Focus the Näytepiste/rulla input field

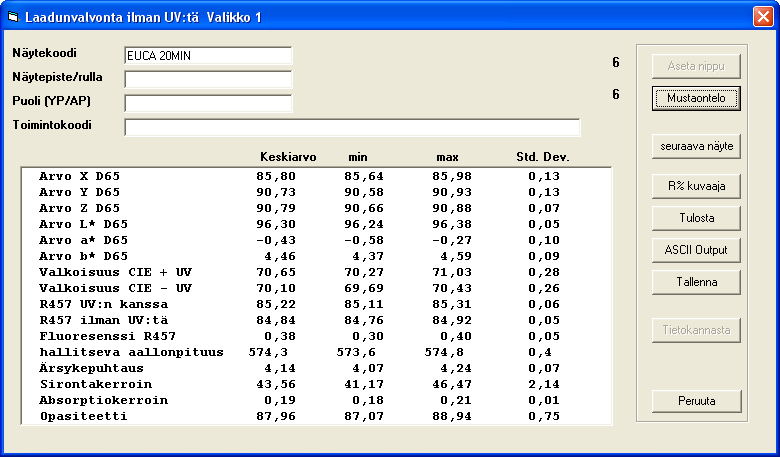coord(208,80)
